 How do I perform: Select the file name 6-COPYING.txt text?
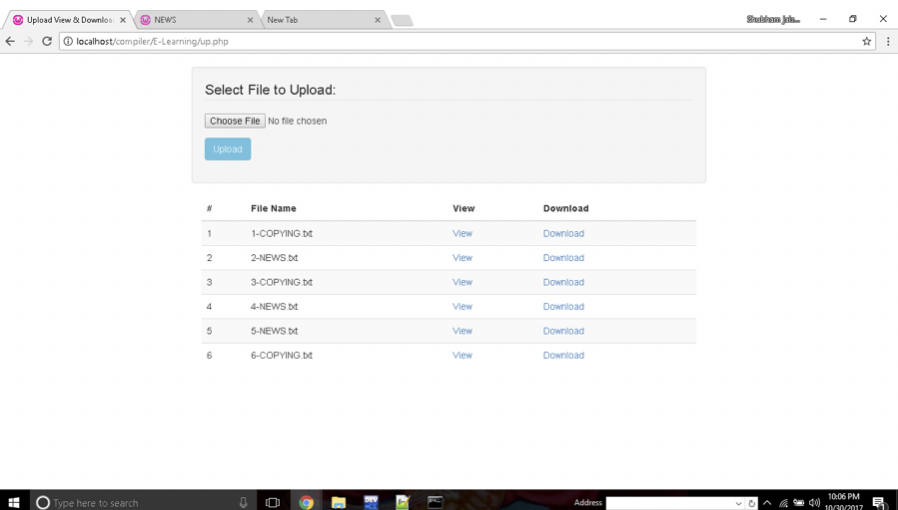click(282, 355)
